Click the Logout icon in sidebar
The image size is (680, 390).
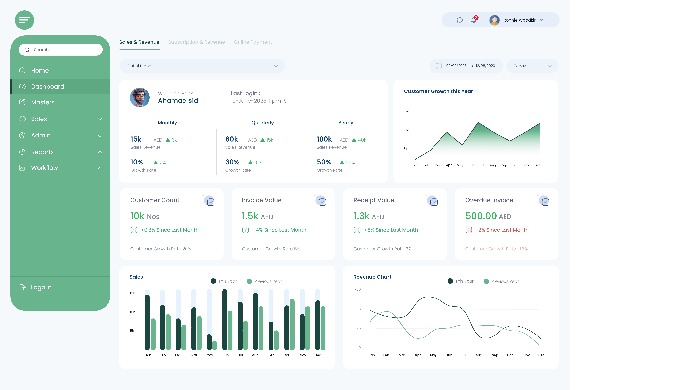pyautogui.click(x=23, y=287)
